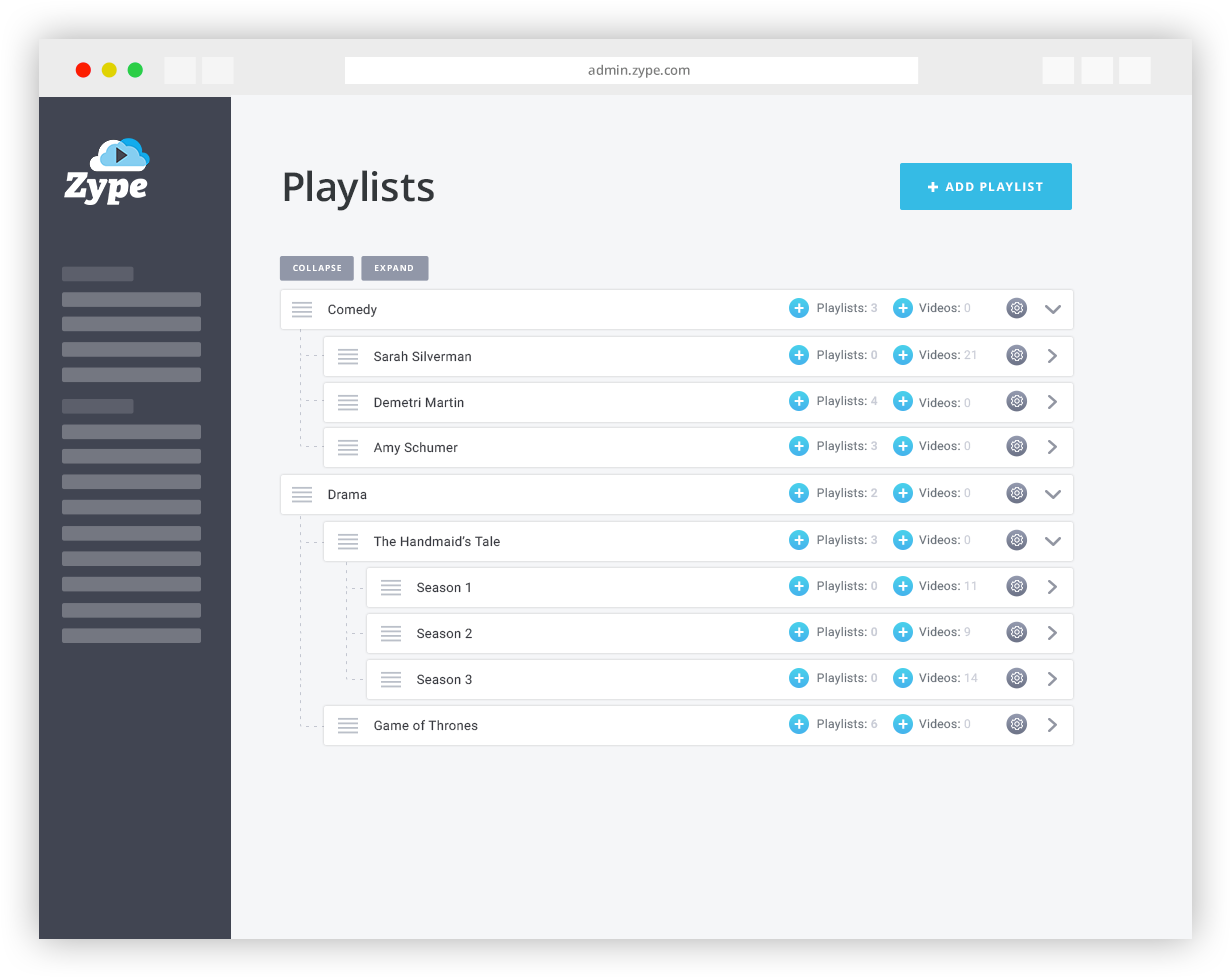Add videos to Sarah Silverman
This screenshot has height=977, width=1230.
pos(903,355)
